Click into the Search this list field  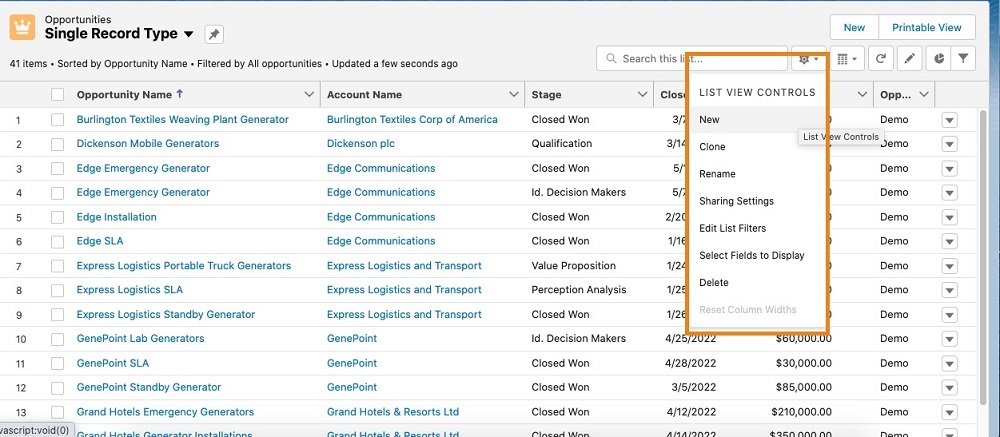click(x=690, y=59)
